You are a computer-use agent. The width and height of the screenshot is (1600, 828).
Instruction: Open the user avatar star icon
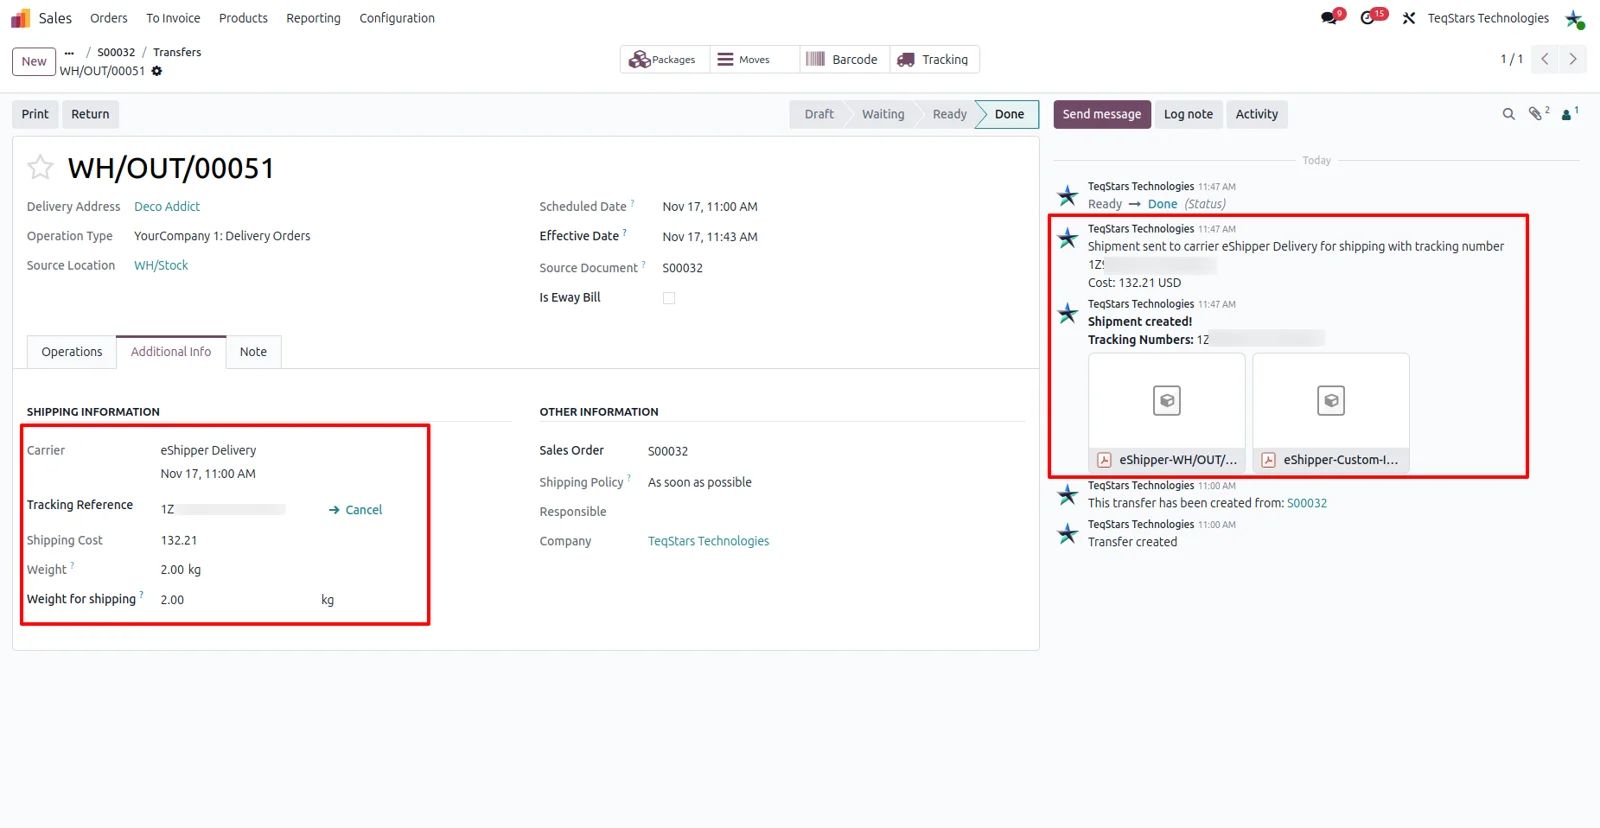pyautogui.click(x=1575, y=19)
